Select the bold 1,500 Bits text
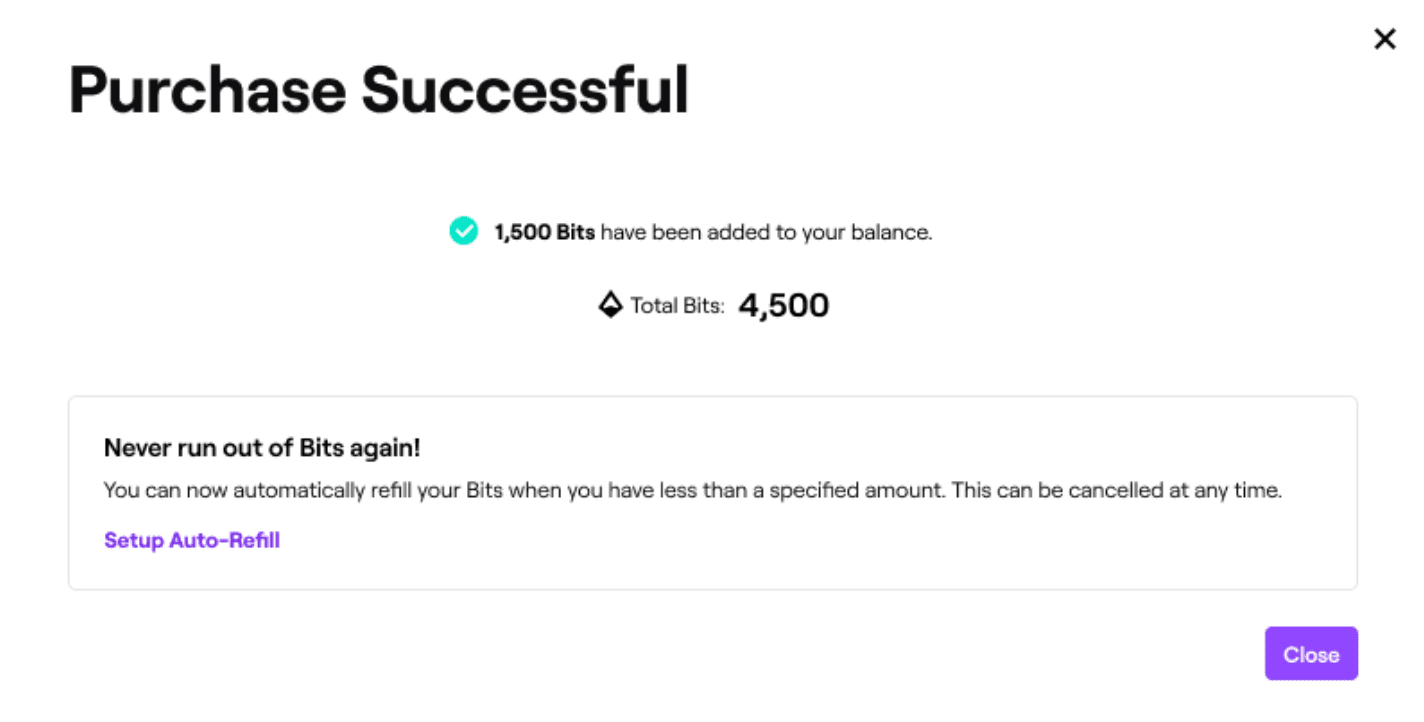1424x722 pixels. pyautogui.click(x=545, y=233)
